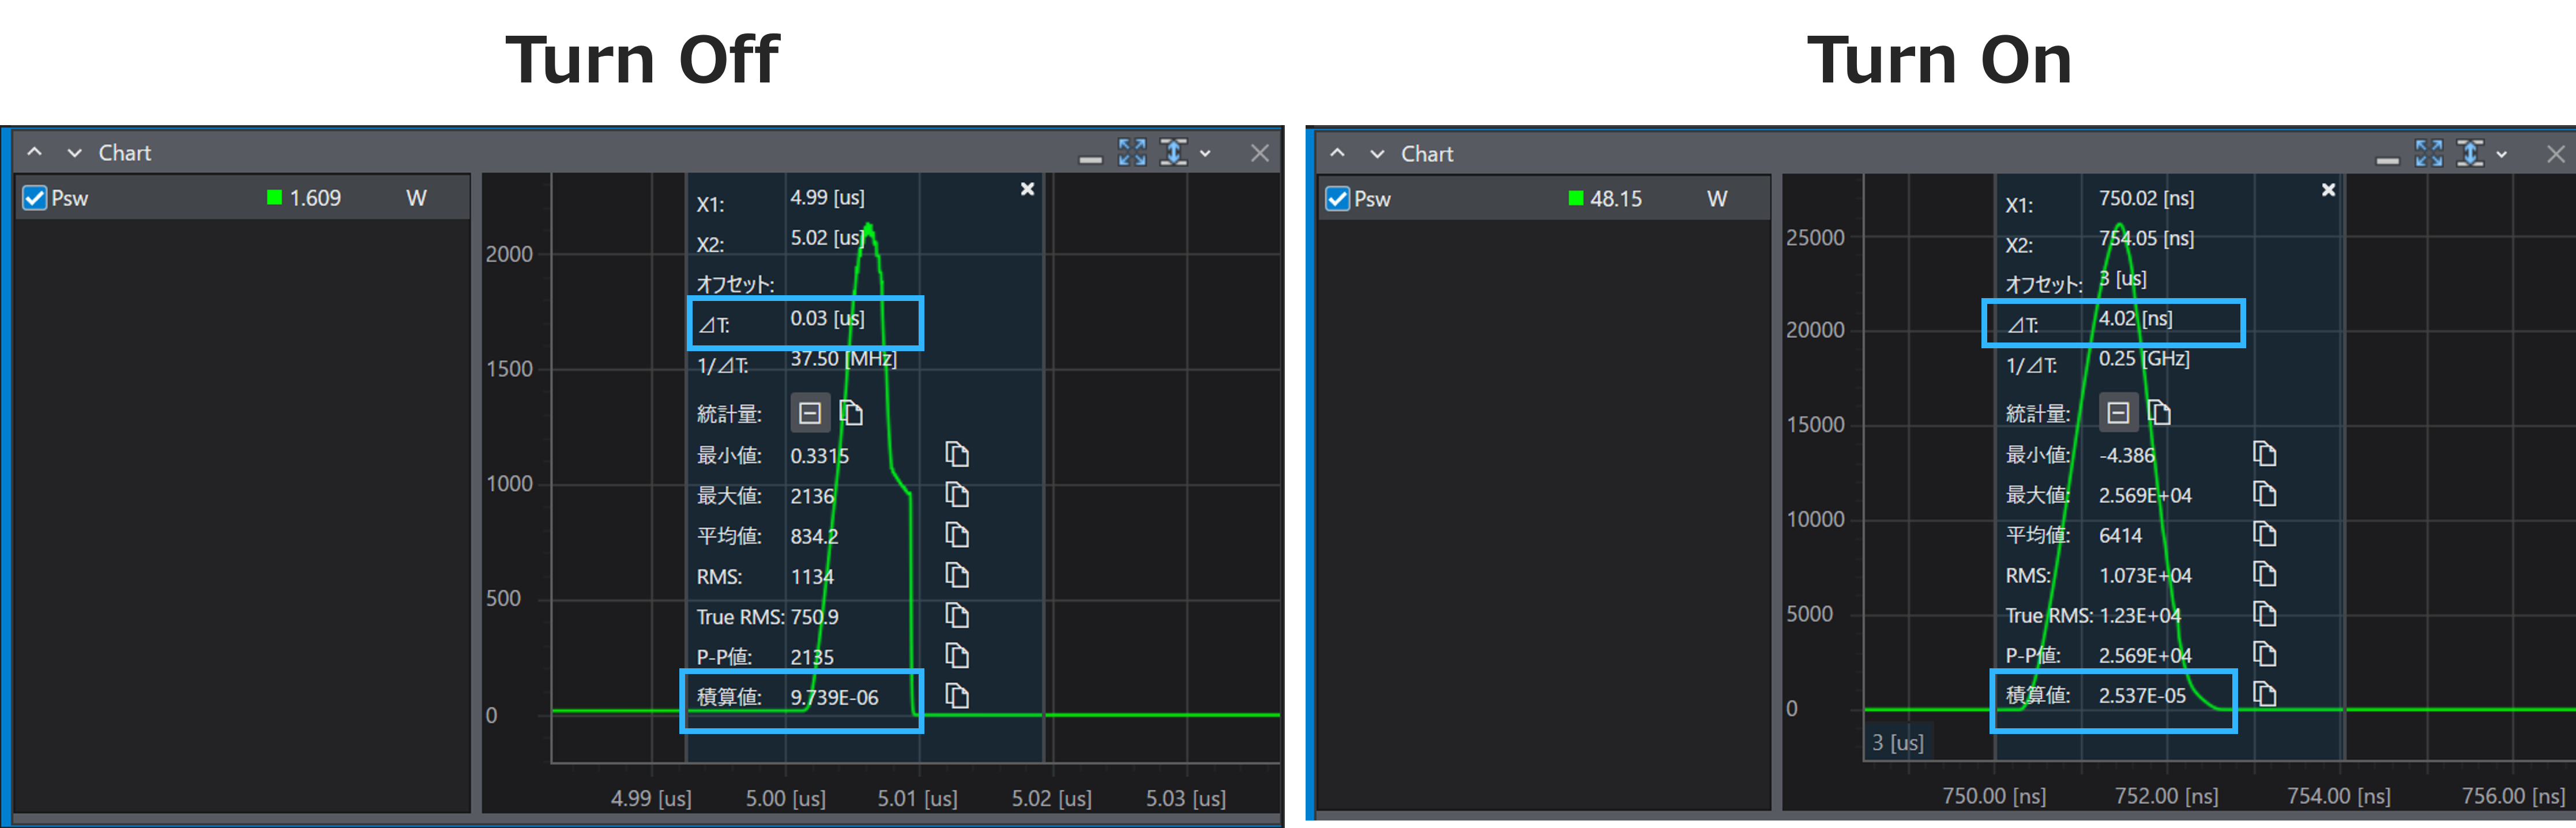This screenshot has width=2576, height=828.
Task: Click the X1 value 4.99 [us]
Action: click(827, 198)
